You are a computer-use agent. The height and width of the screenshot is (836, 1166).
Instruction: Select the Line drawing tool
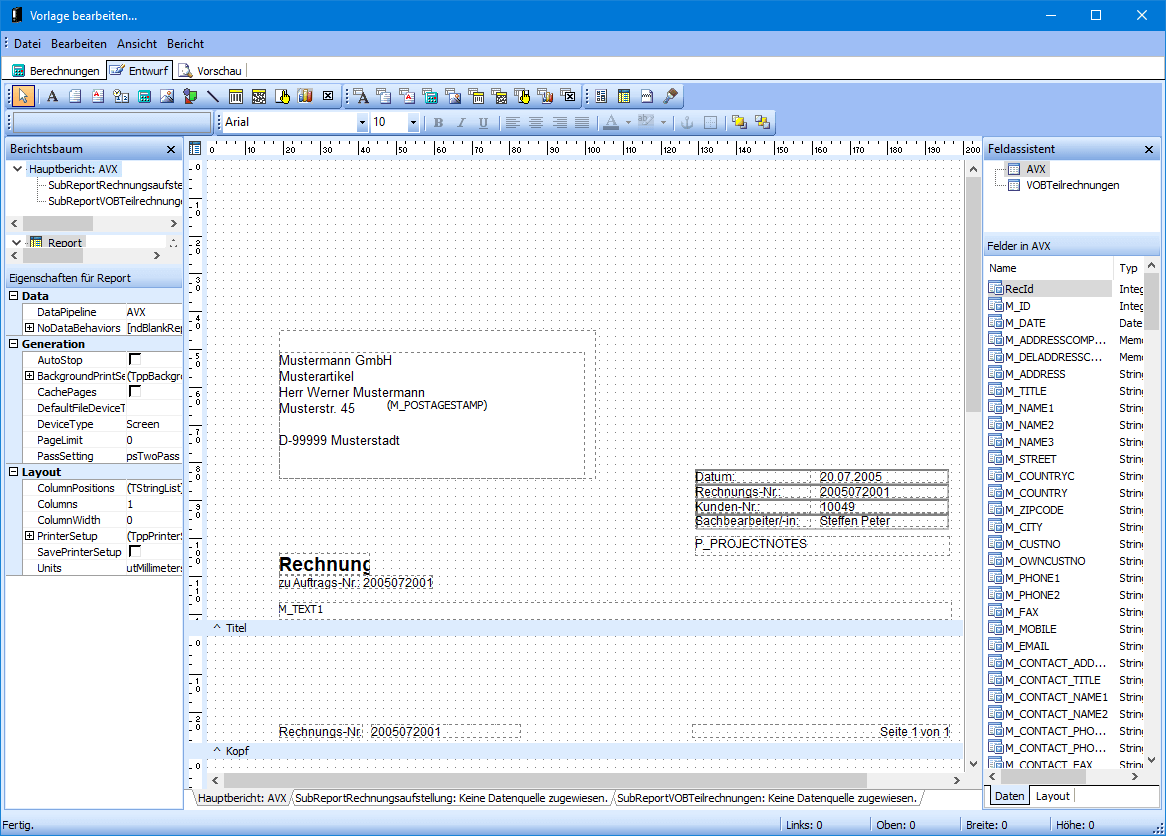(213, 96)
